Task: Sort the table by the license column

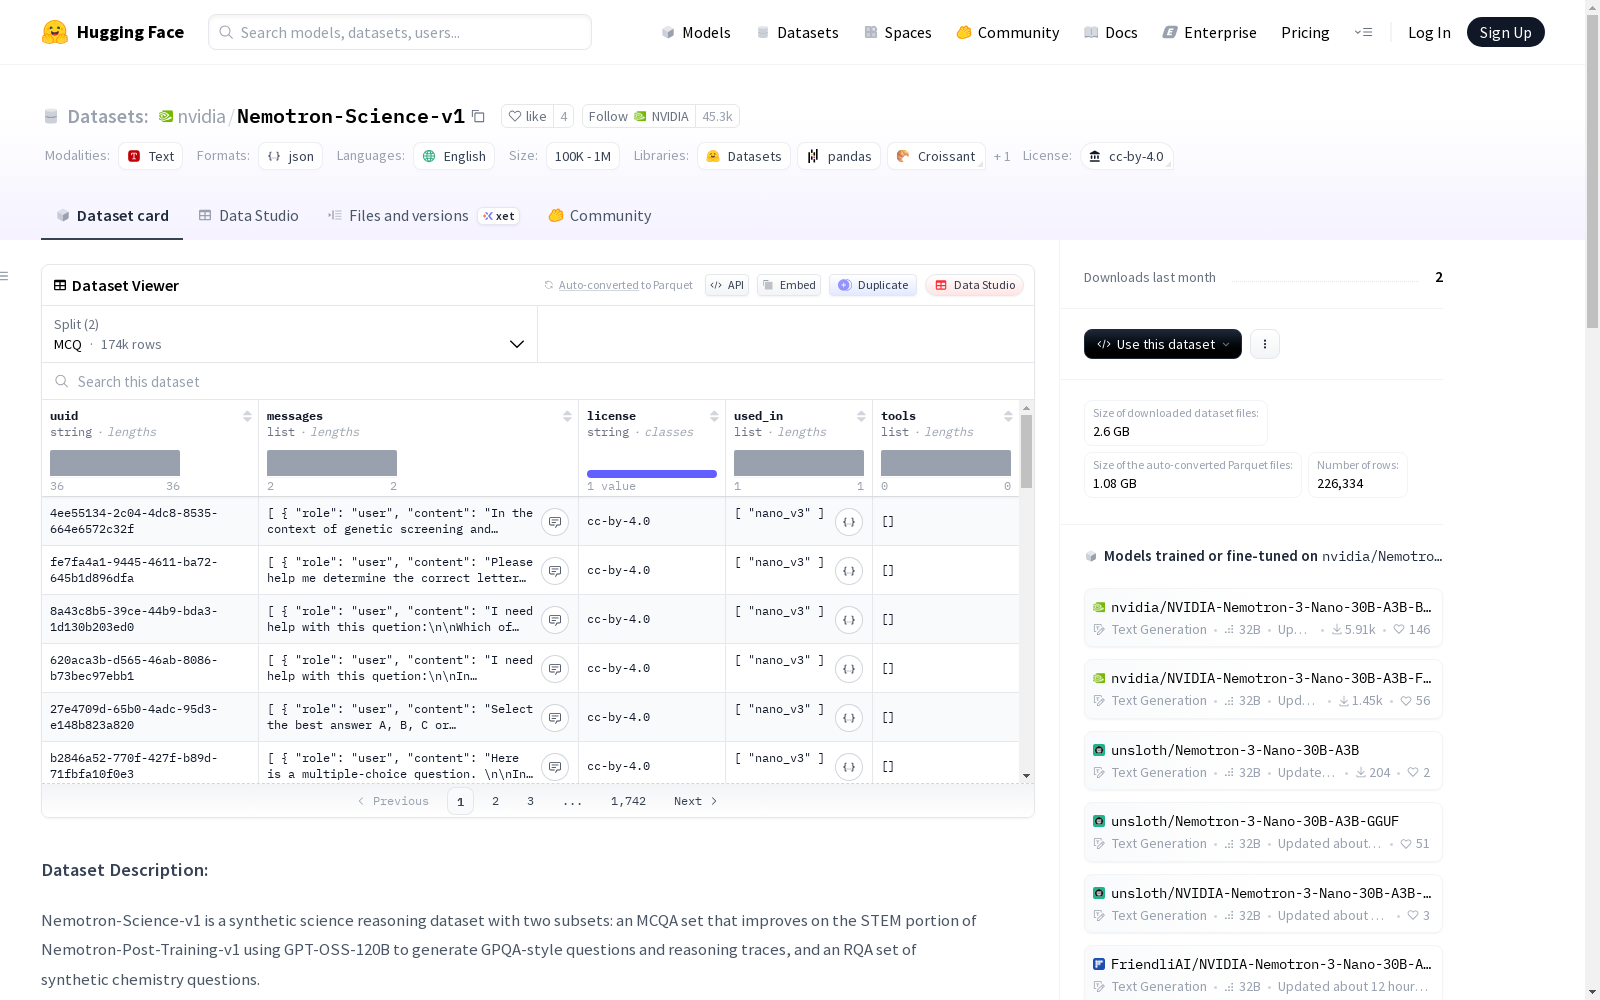Action: point(714,416)
